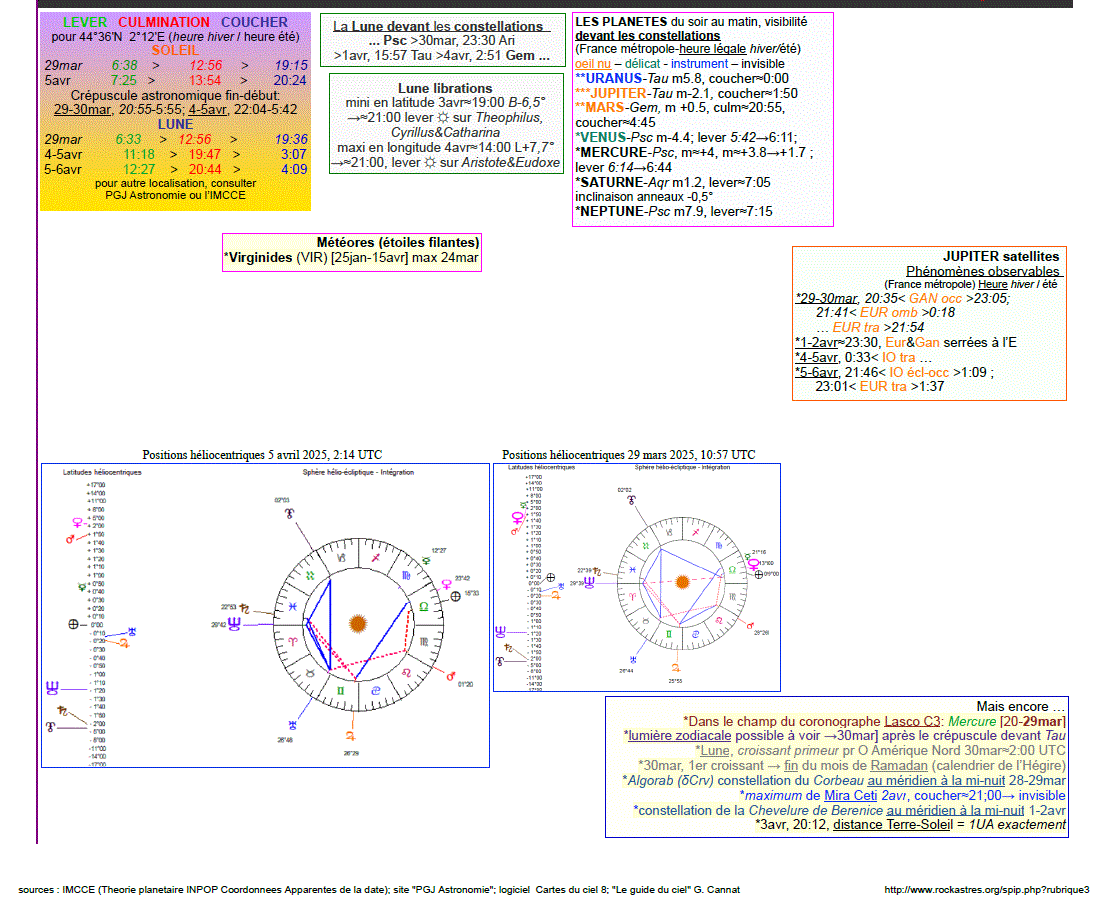This screenshot has height=901, width=1112.
Task: Click the '*MERCURE' planet entry
Action: tap(611, 153)
